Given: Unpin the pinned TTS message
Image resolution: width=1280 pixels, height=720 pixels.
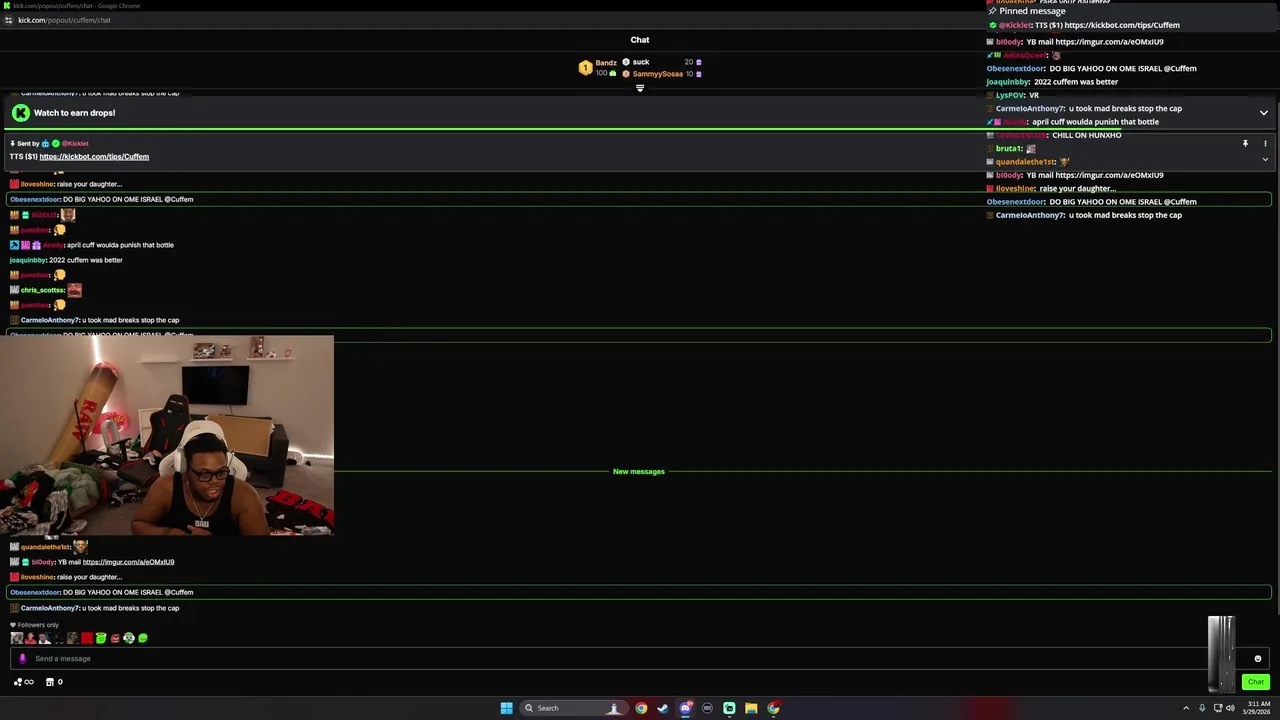Looking at the screenshot, I should coord(1245,144).
